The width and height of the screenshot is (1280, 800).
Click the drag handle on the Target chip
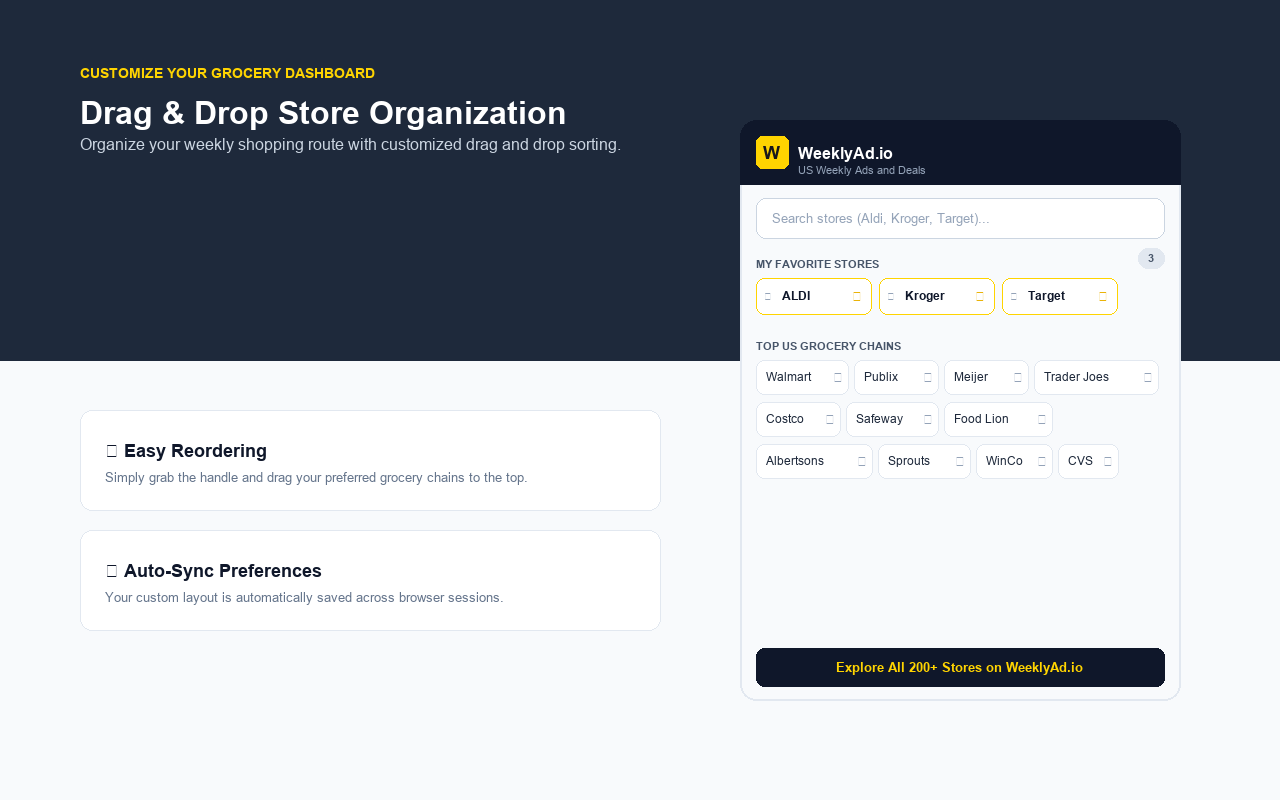1014,297
